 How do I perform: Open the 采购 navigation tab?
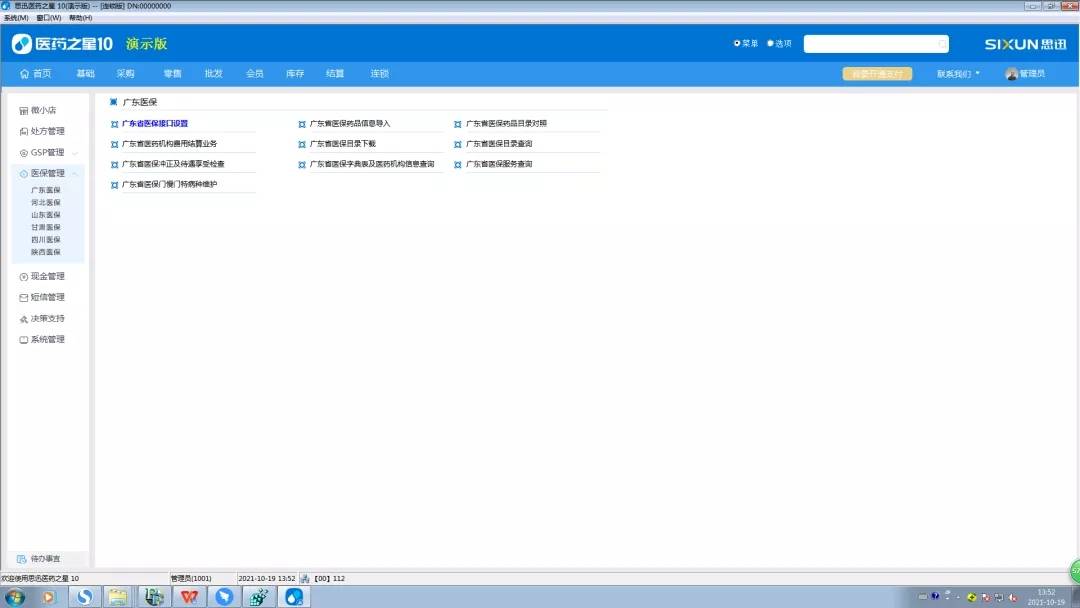tap(125, 74)
